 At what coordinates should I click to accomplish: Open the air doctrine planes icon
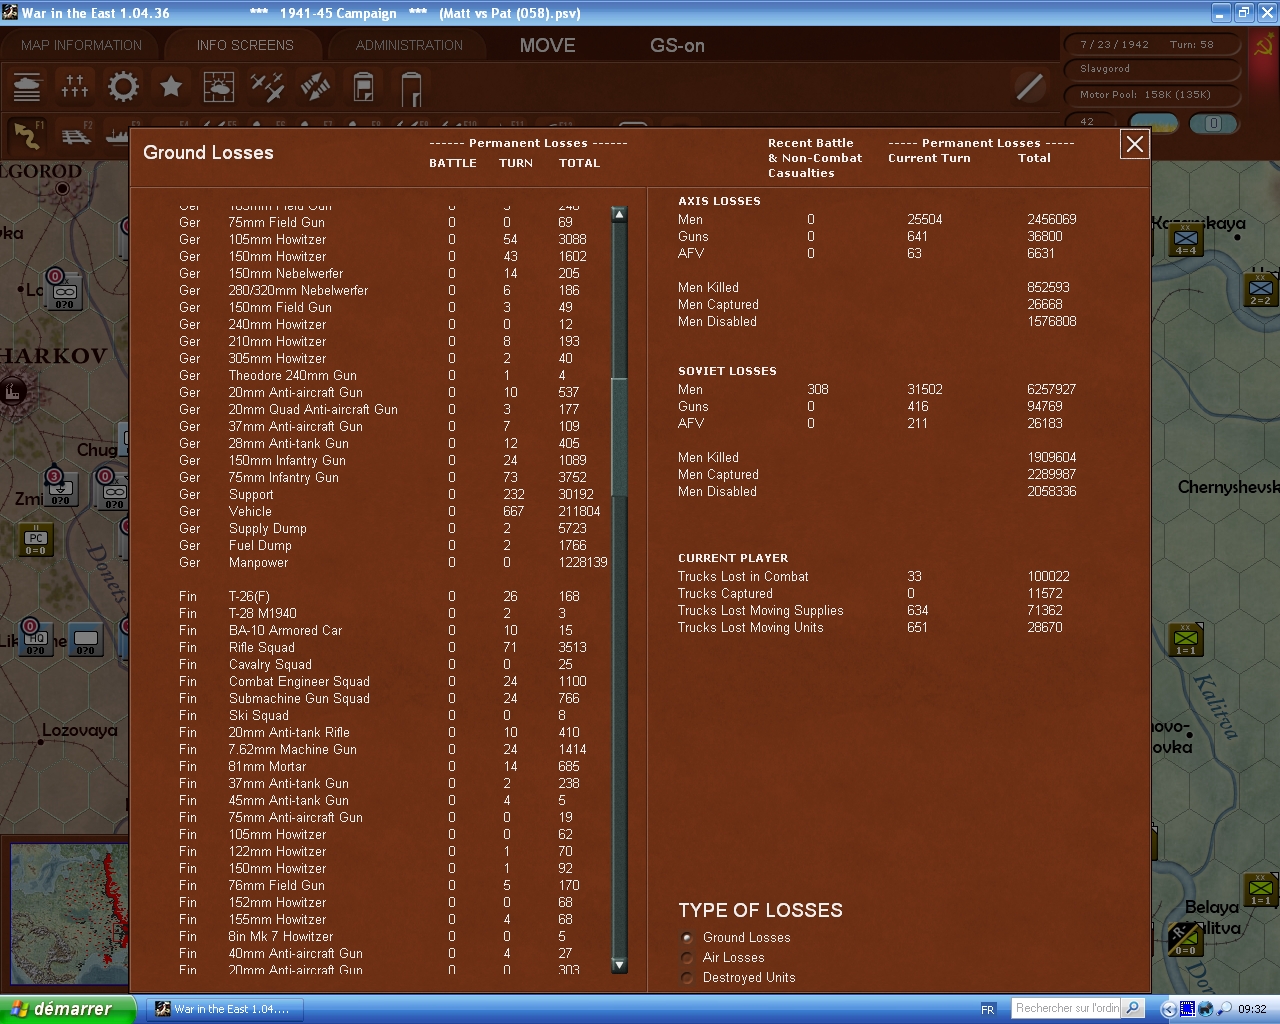click(x=267, y=87)
